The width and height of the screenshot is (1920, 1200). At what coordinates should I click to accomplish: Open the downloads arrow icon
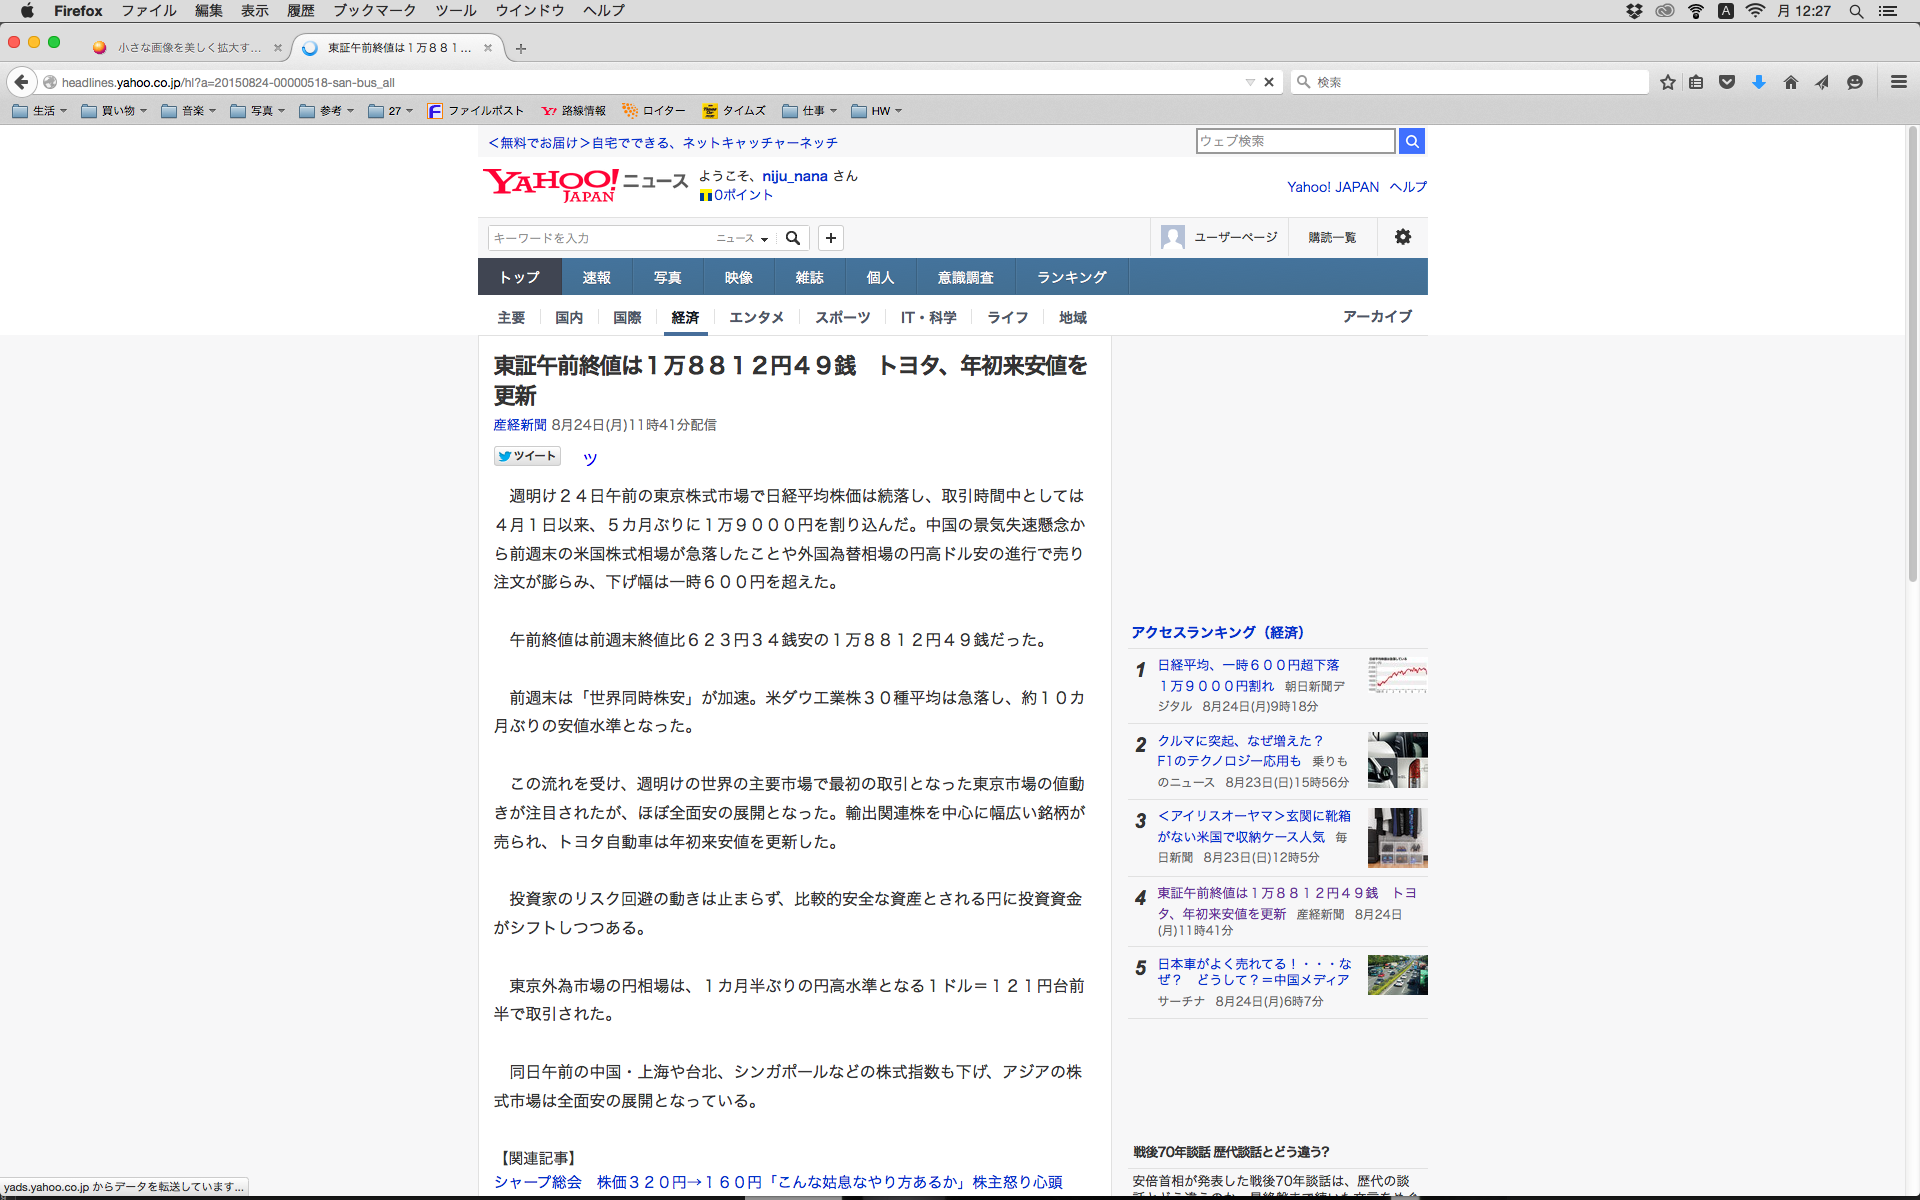(1758, 82)
